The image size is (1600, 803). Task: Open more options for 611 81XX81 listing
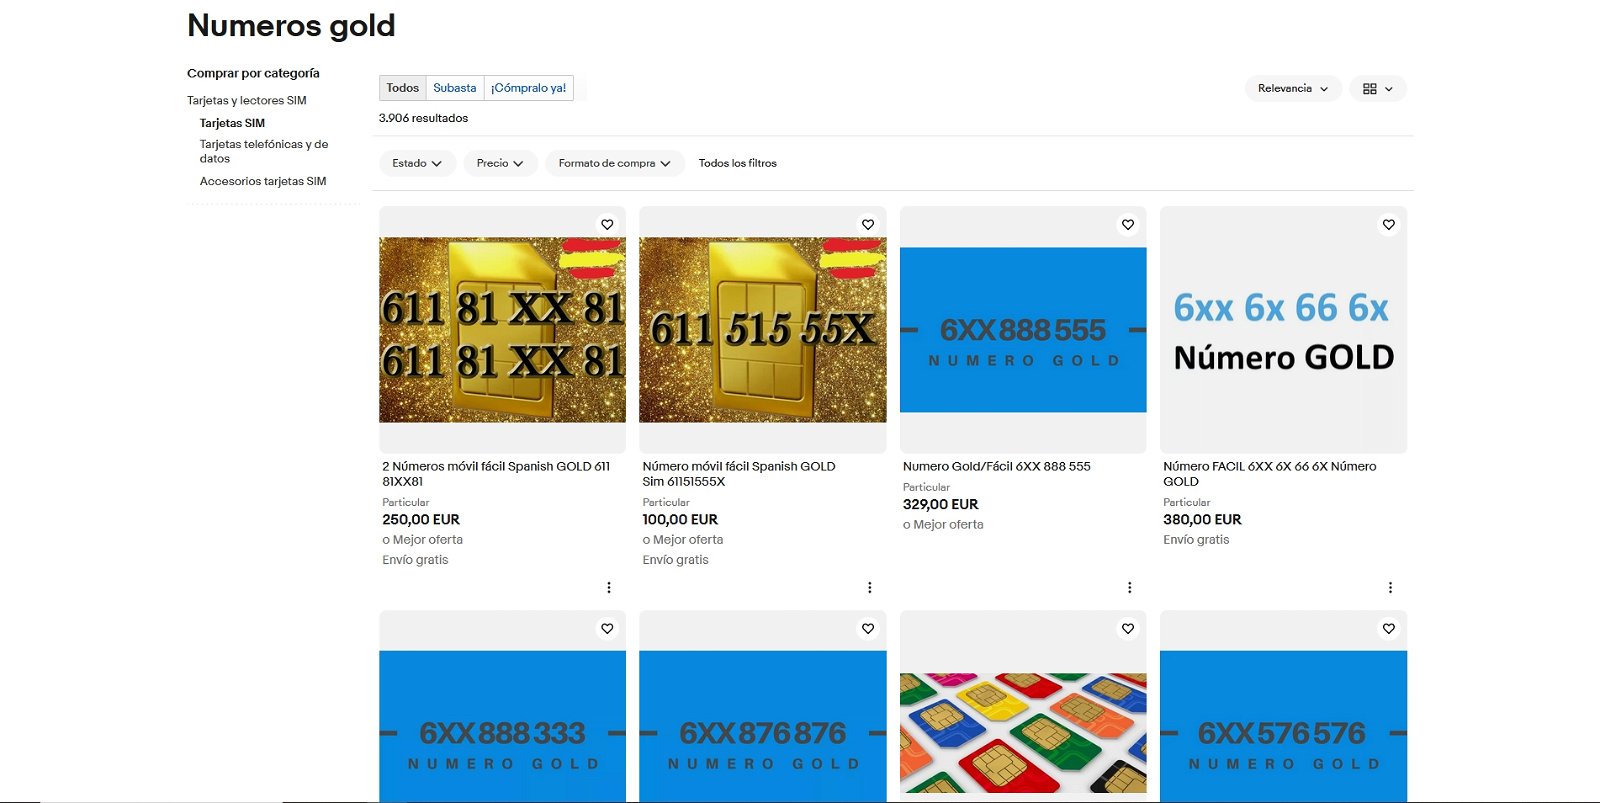(609, 588)
